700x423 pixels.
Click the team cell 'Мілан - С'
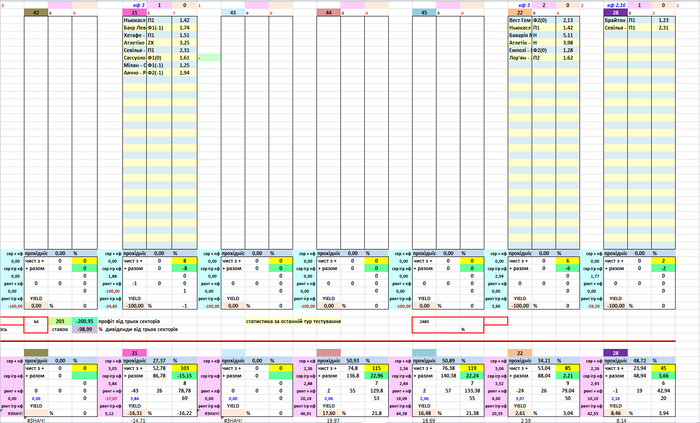click(134, 65)
